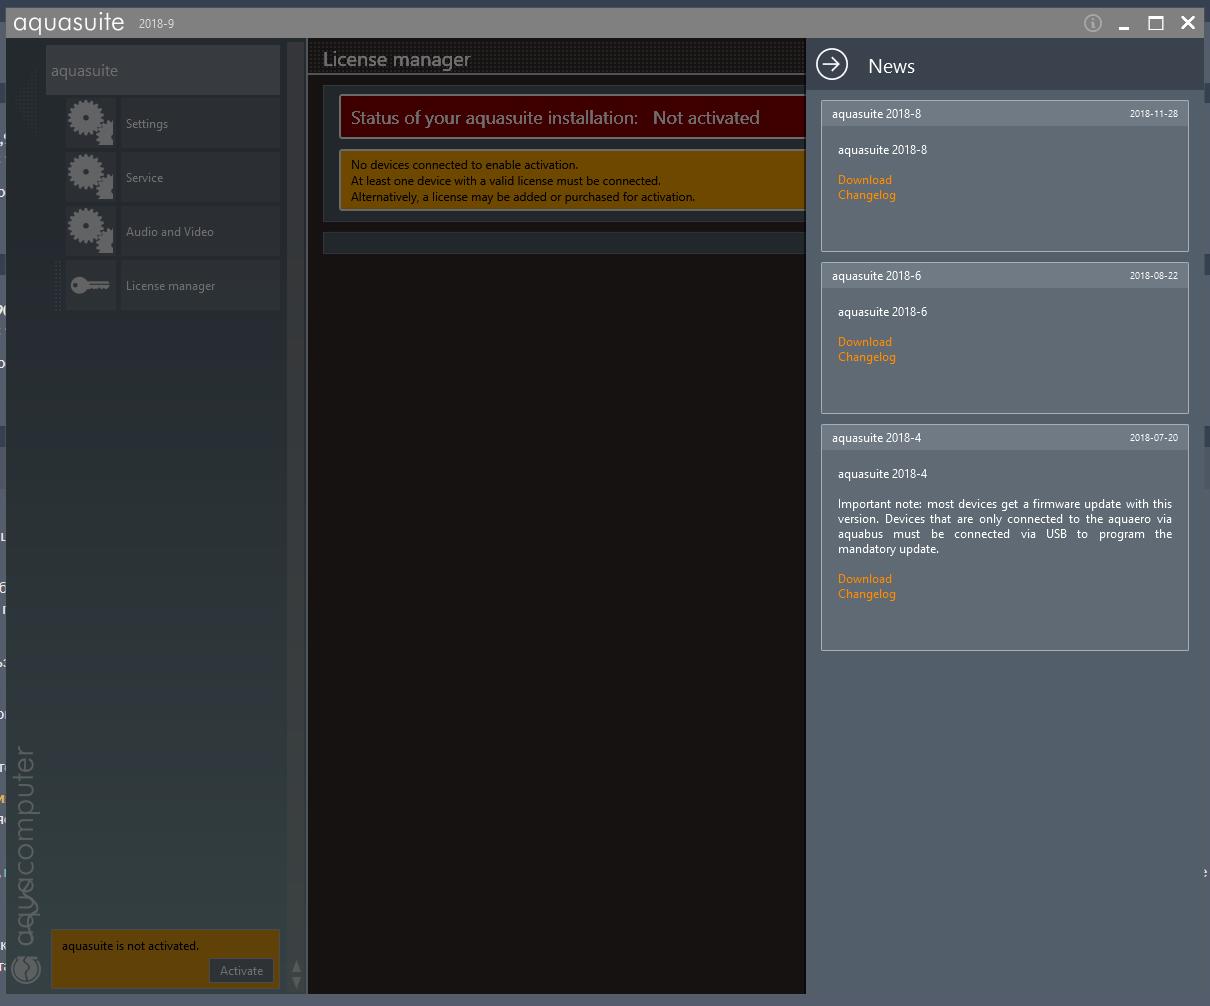Viewport: 1210px width, 1006px height.
Task: Click the 2018-08-22 date label
Action: pos(1154,276)
